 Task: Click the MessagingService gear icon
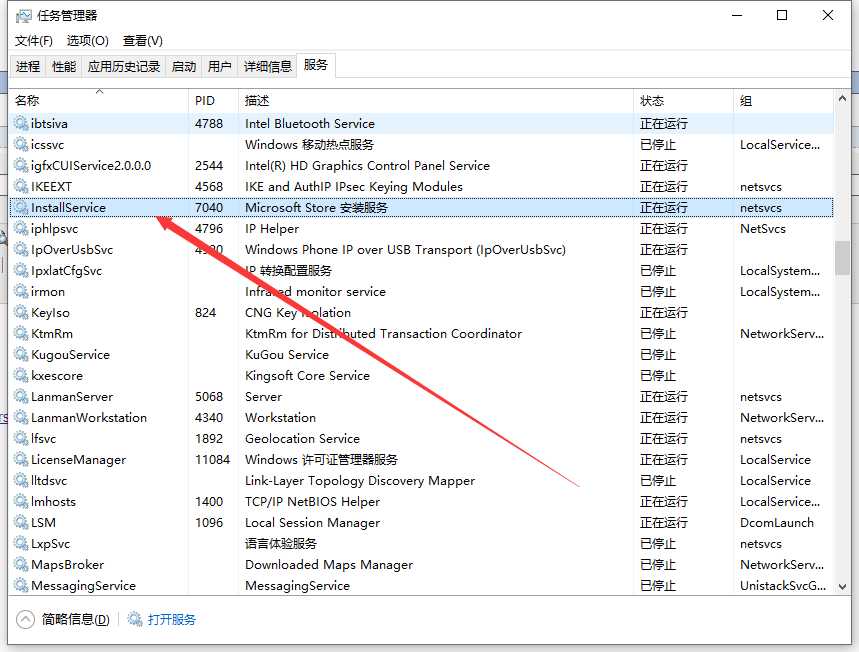(x=21, y=586)
